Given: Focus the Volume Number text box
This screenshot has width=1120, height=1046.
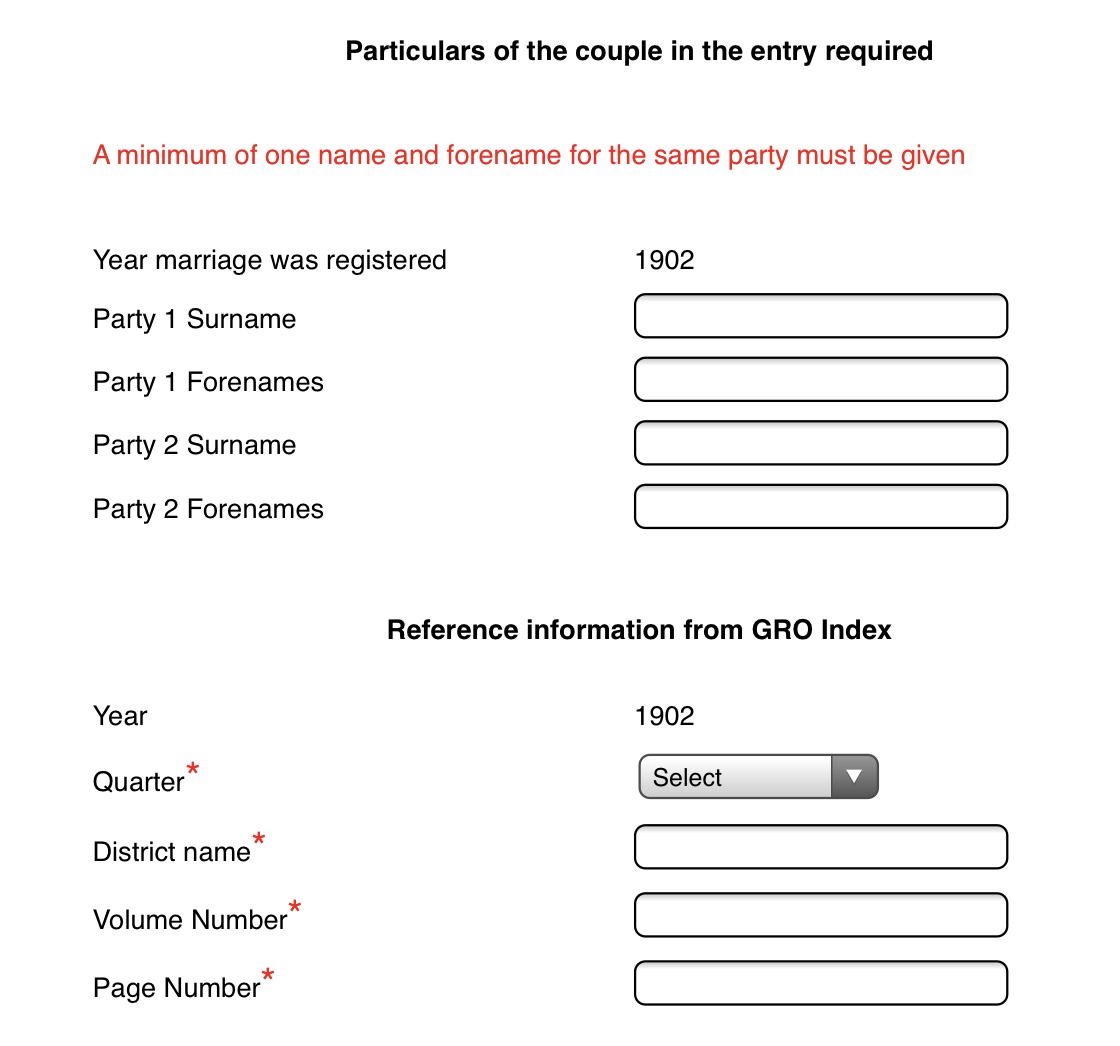Looking at the screenshot, I should click(x=820, y=915).
